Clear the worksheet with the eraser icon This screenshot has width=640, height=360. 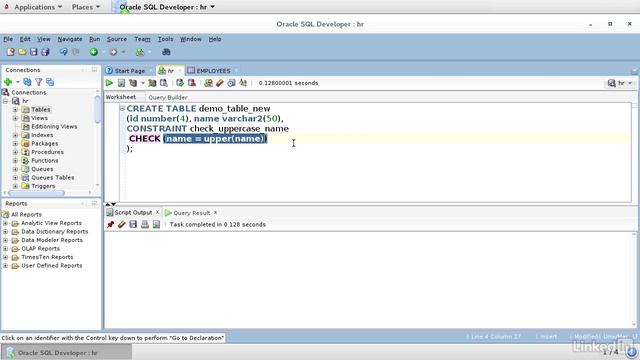(220, 83)
